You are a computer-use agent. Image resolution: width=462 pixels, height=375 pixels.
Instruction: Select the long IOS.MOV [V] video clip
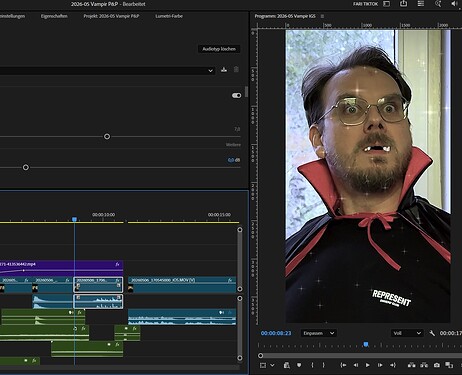(x=182, y=285)
